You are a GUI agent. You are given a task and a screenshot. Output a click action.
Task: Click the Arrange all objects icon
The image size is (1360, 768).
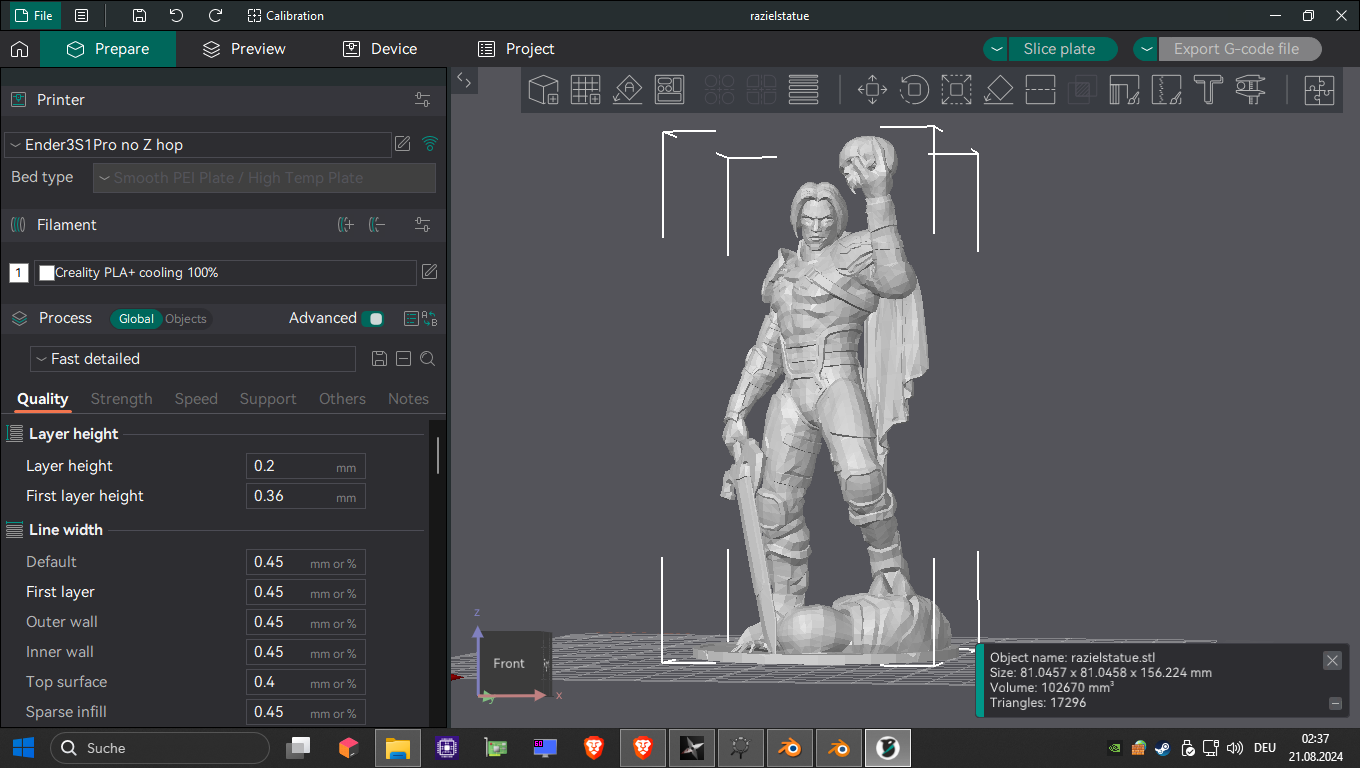pyautogui.click(x=669, y=90)
